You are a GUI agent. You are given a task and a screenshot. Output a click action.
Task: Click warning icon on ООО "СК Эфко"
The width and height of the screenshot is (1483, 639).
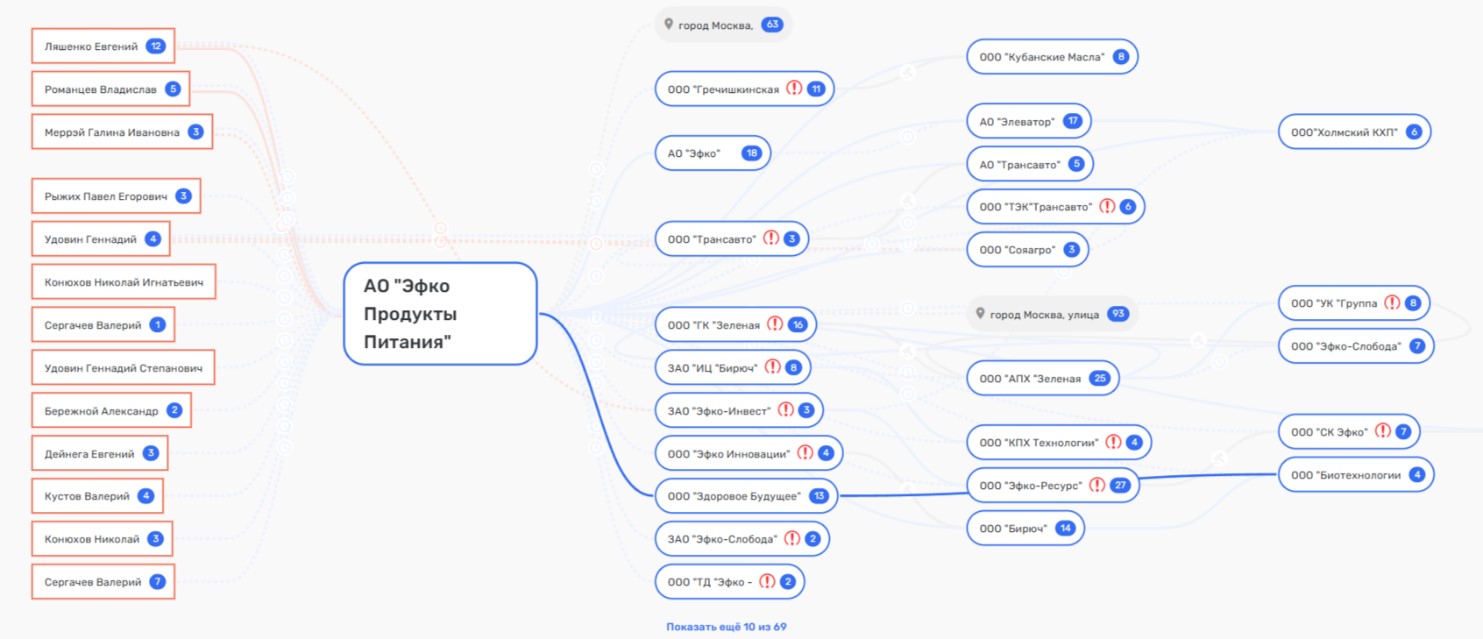tap(1383, 432)
